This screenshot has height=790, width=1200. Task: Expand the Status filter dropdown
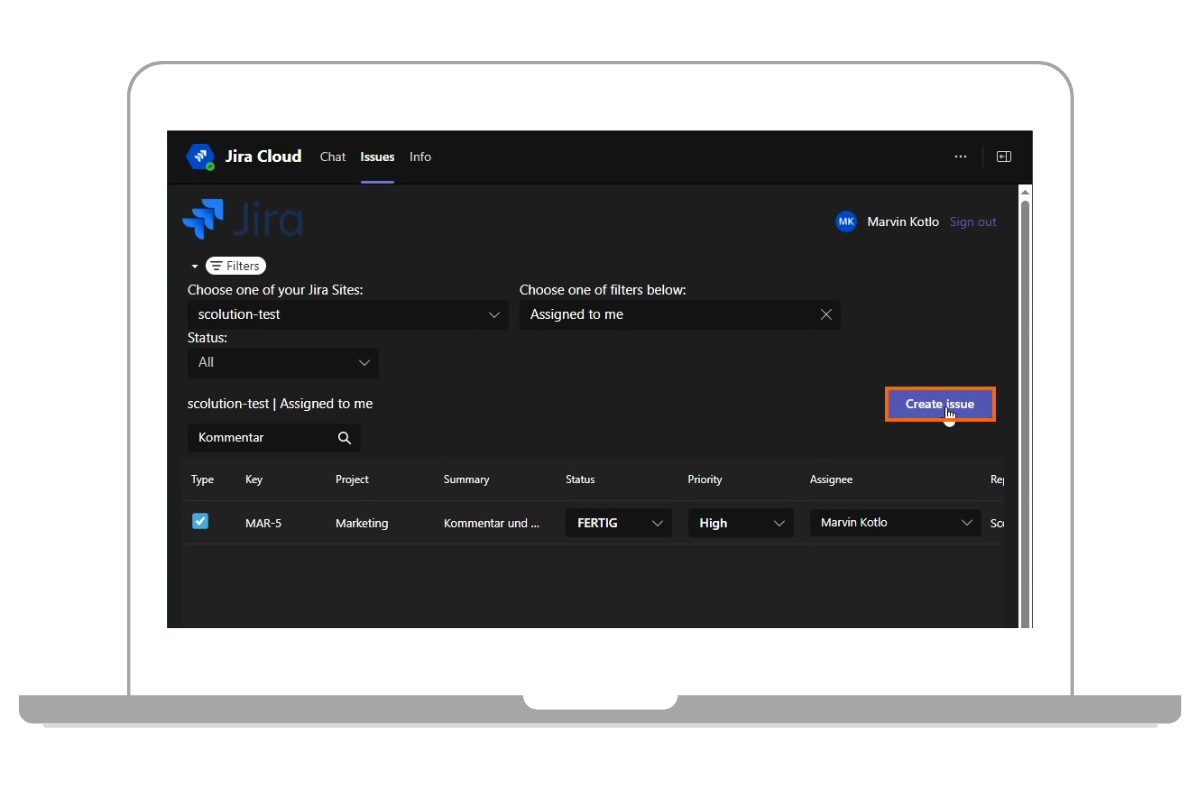[283, 363]
